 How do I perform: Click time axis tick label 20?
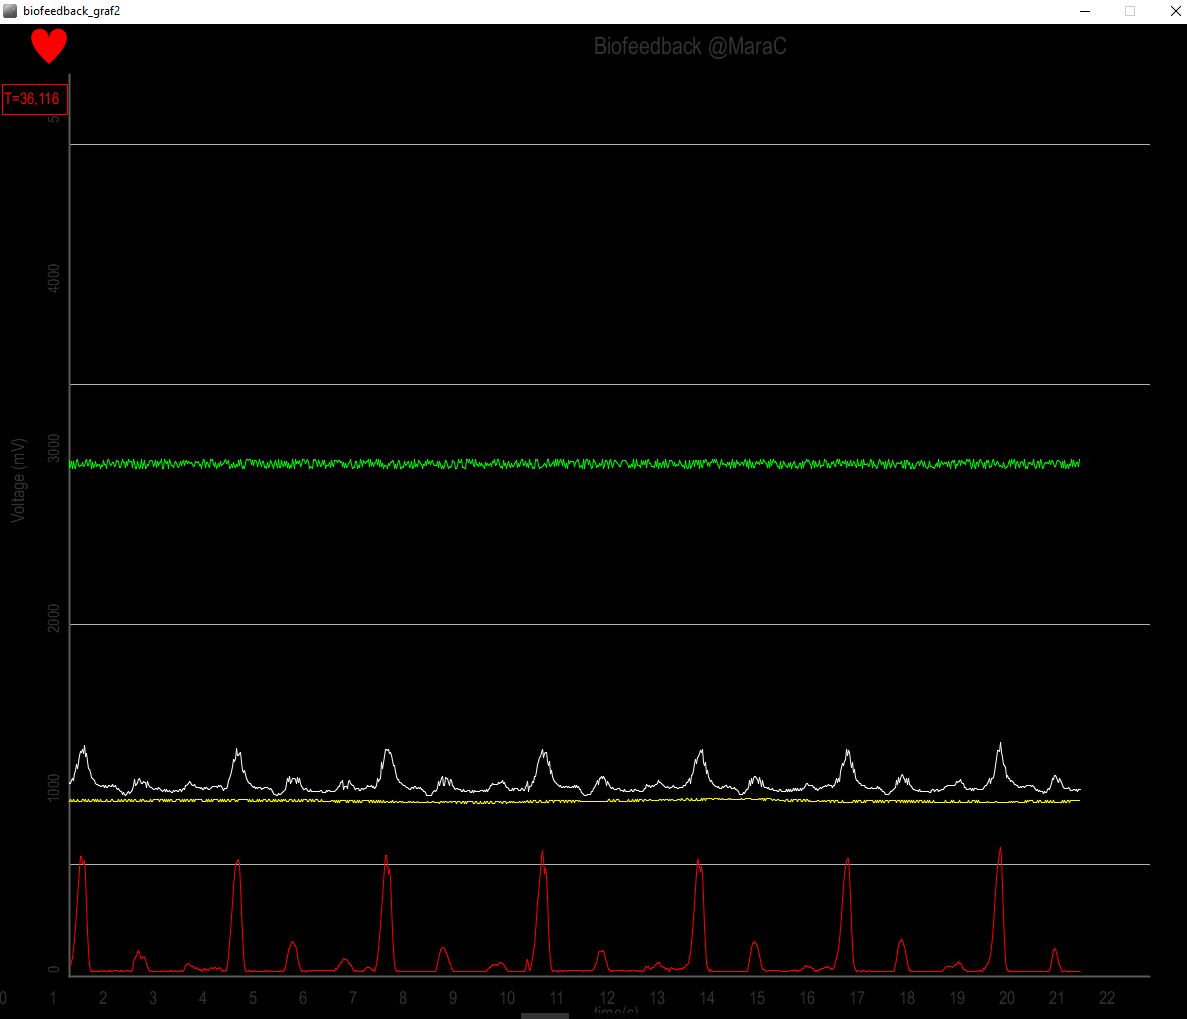(1007, 998)
